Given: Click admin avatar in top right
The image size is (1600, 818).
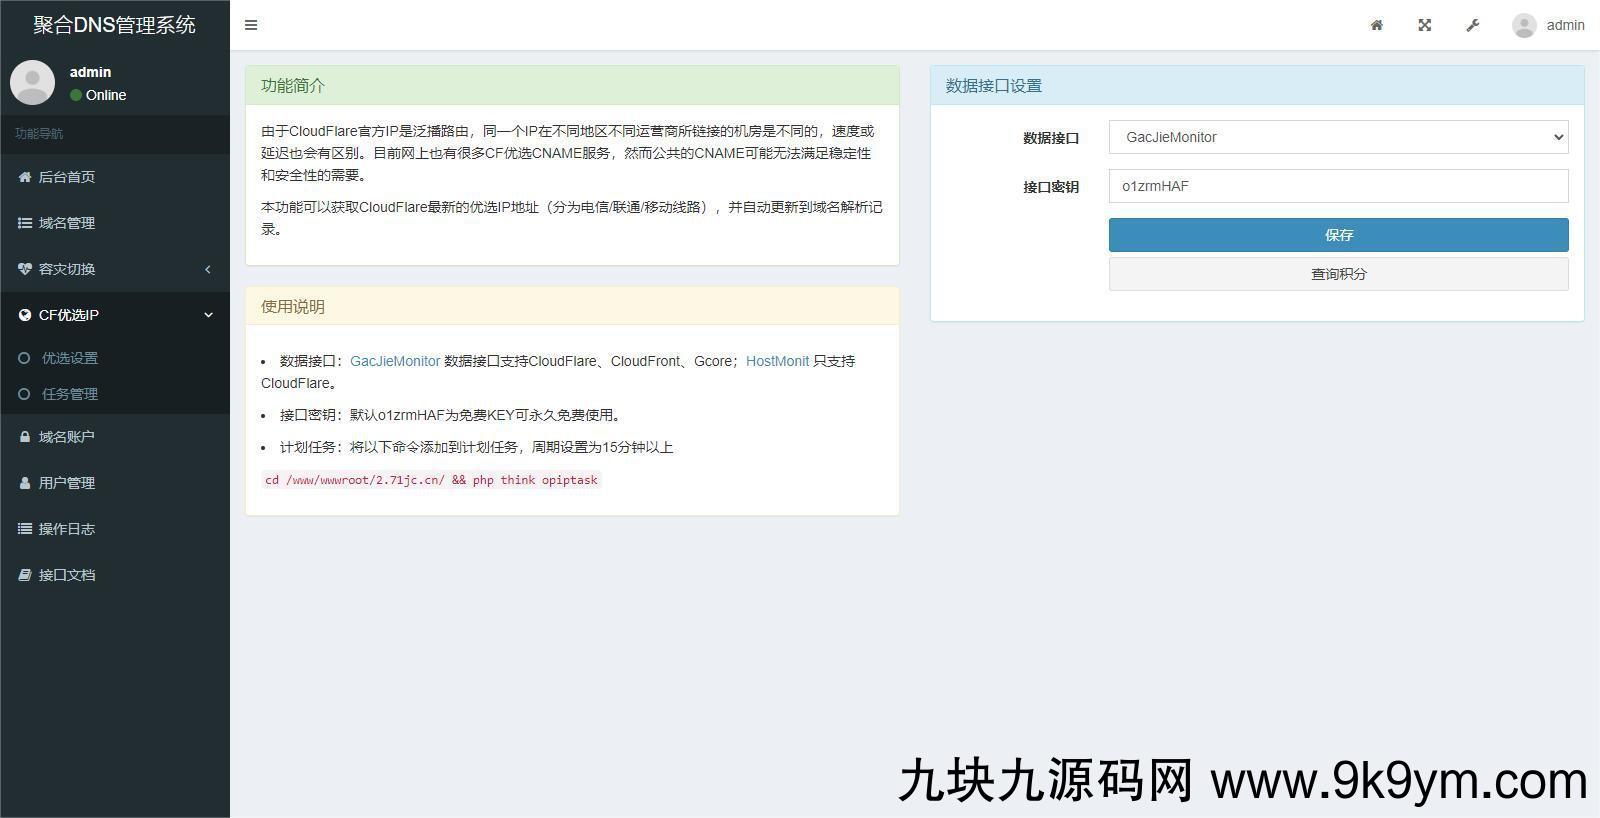Looking at the screenshot, I should pyautogui.click(x=1524, y=25).
